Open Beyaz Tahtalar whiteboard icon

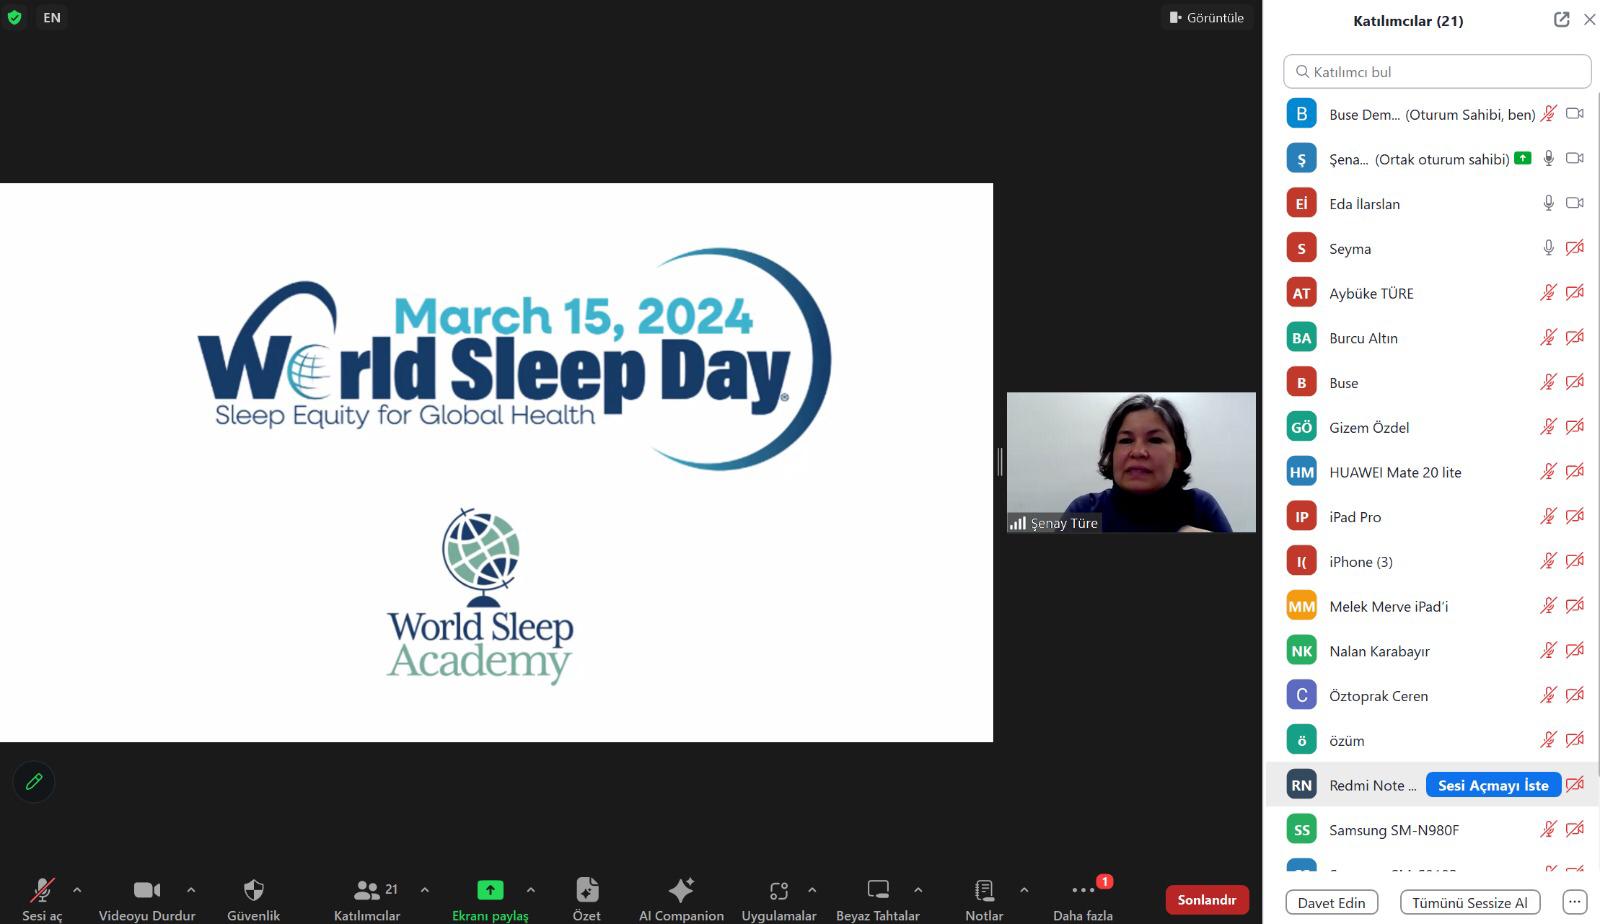[x=878, y=890]
